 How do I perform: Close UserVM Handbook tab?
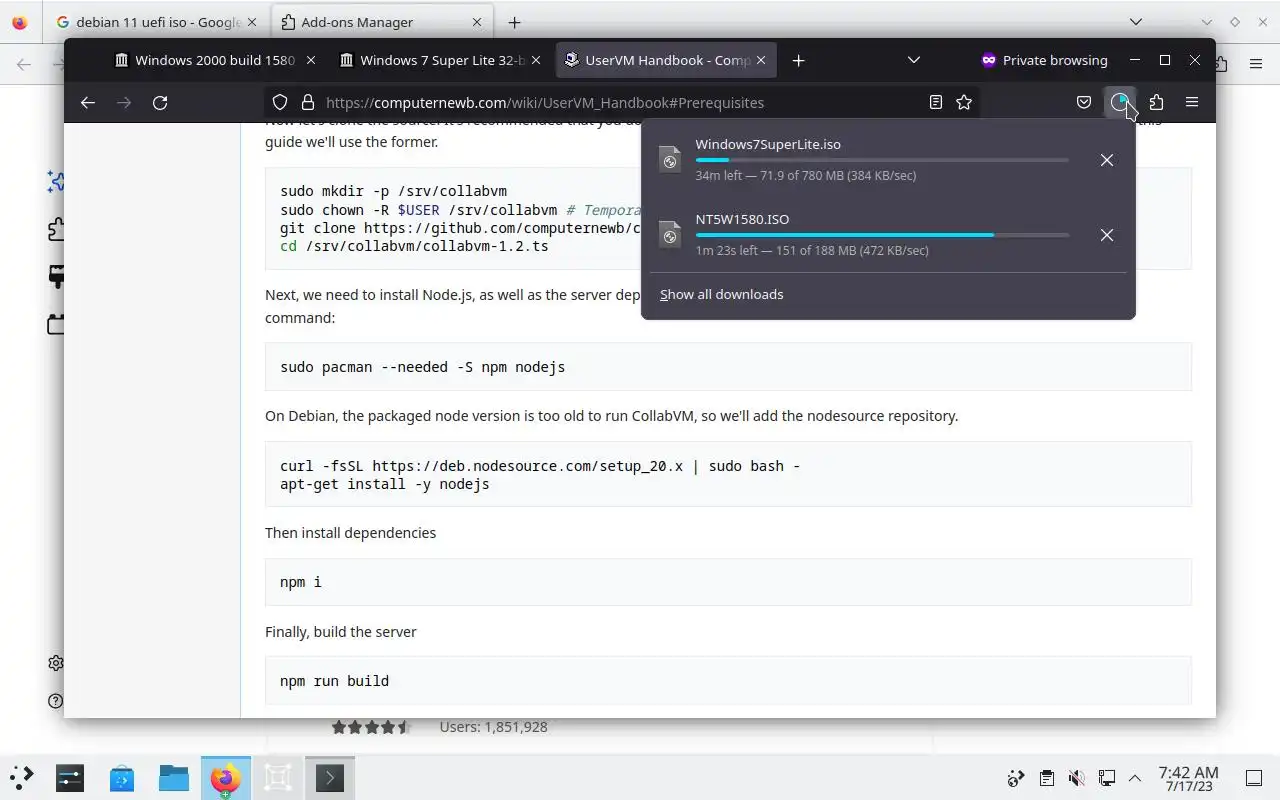tap(761, 60)
